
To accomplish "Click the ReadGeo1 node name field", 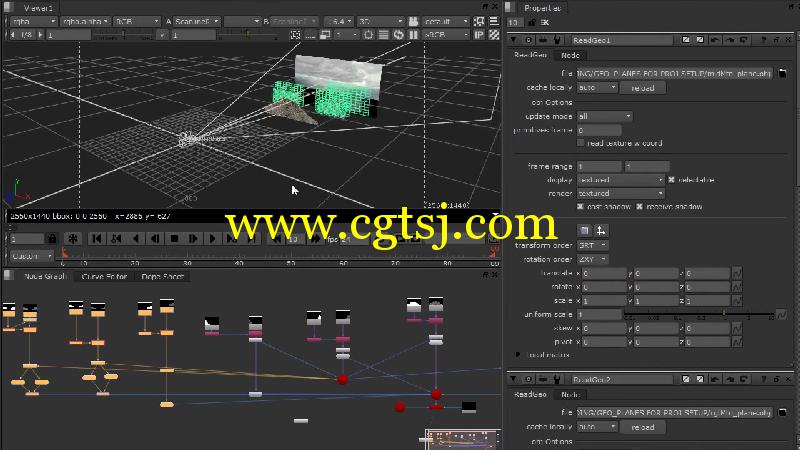I will (621, 40).
